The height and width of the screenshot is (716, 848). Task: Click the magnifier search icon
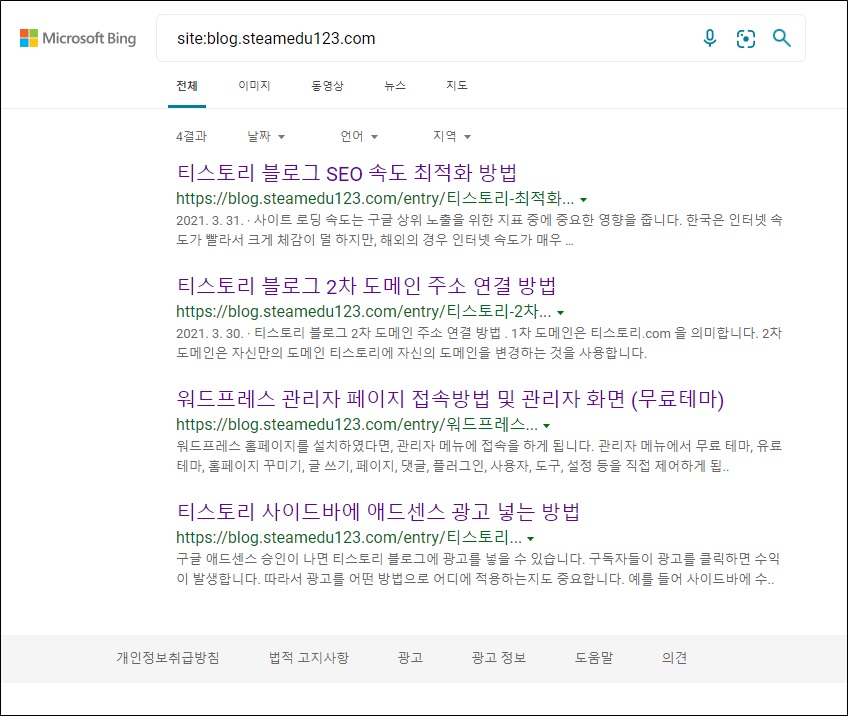tap(781, 38)
